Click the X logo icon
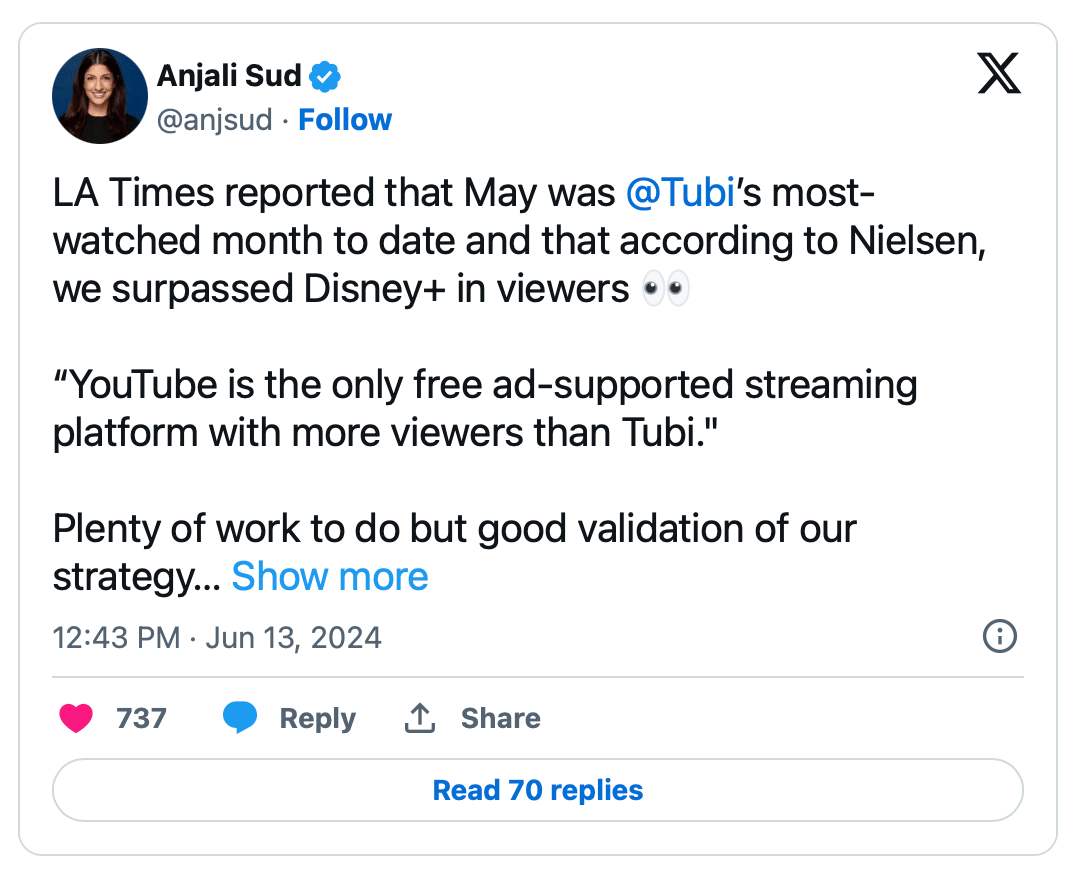Screen dimensions: 1078x878 click(x=999, y=75)
